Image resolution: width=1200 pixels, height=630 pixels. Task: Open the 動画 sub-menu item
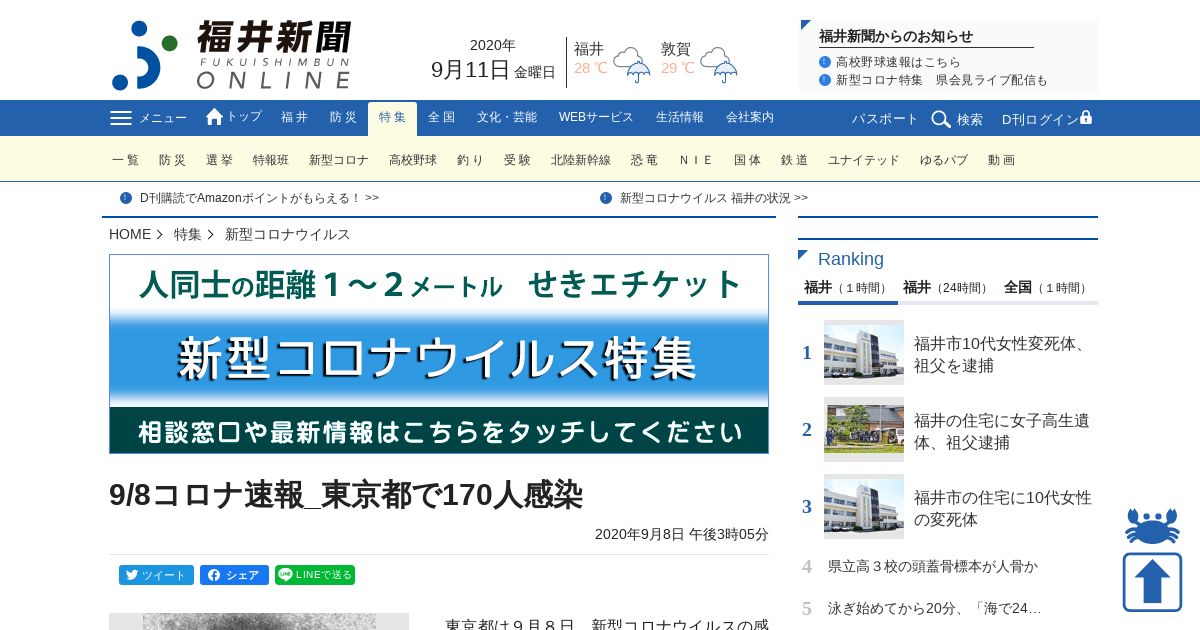point(1001,160)
